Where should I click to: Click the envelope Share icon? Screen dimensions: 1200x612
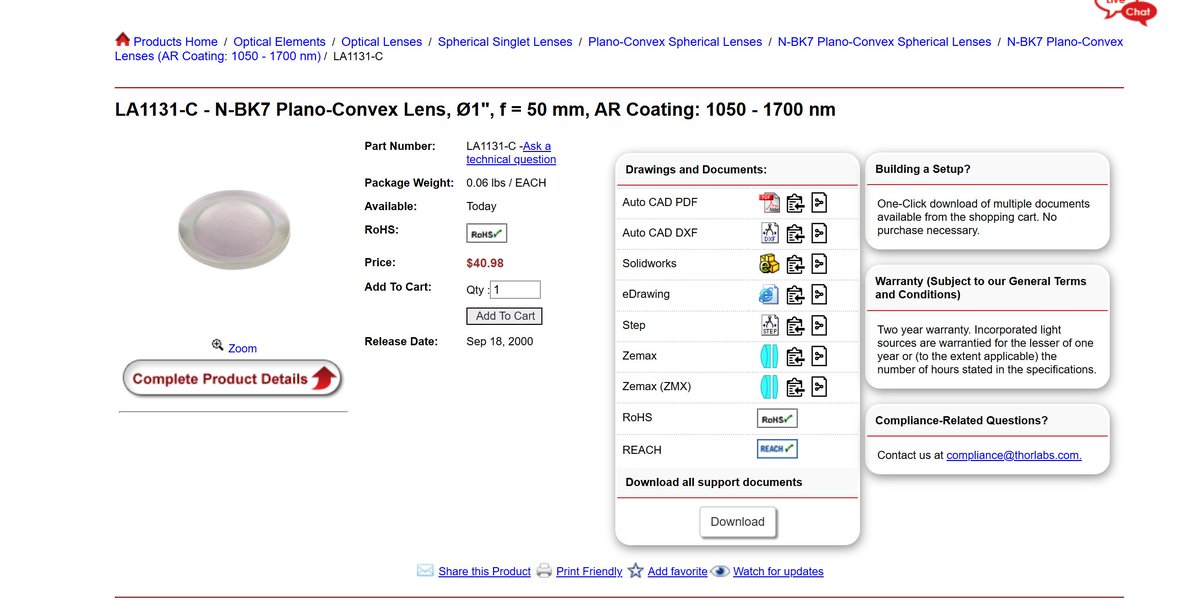coord(425,571)
